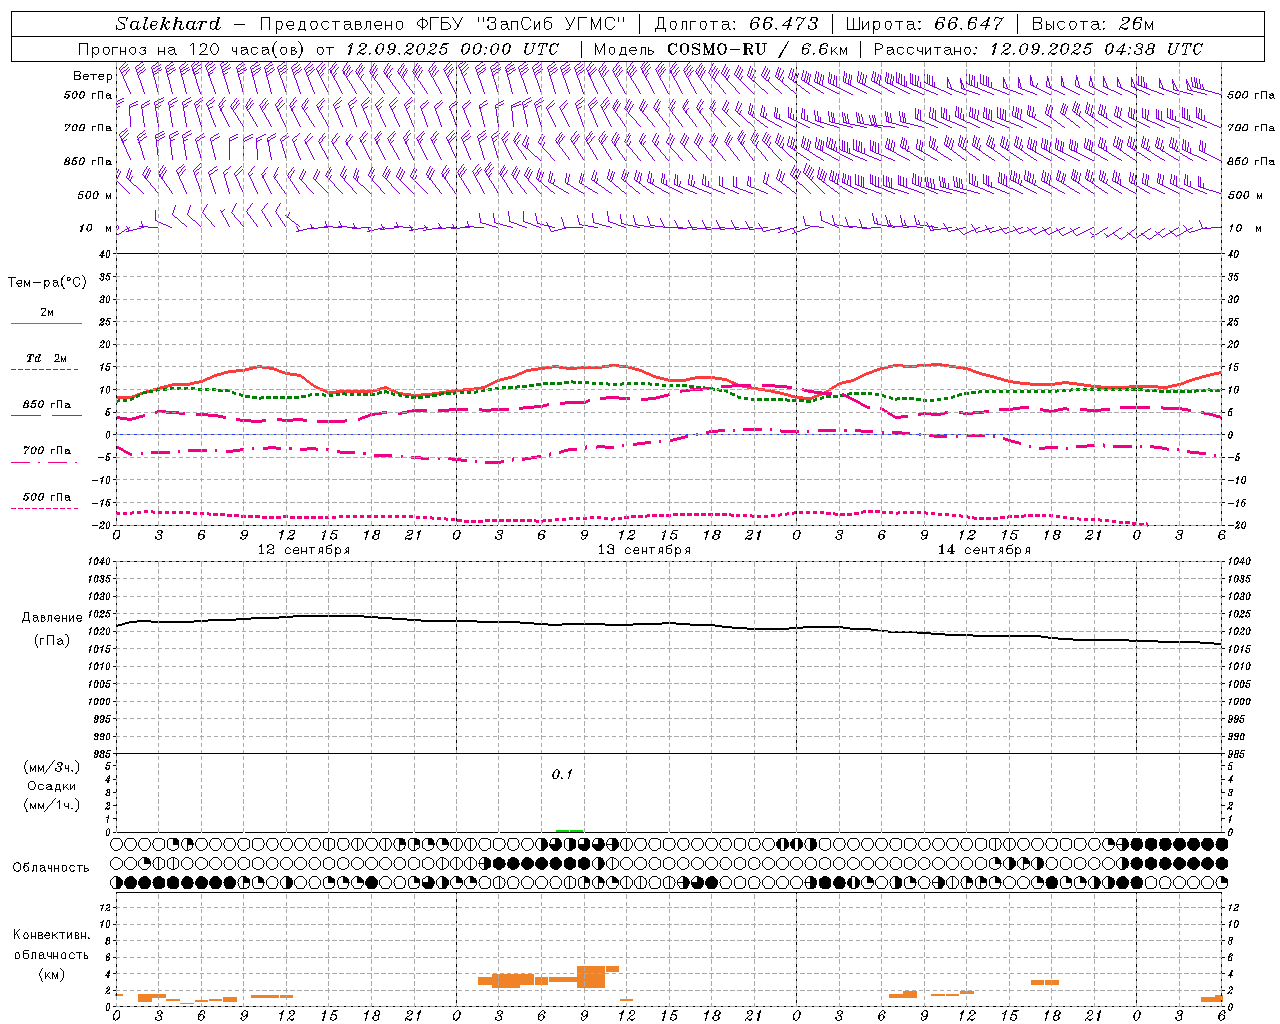This screenshot has height=1024, width=1280.
Task: Click the 'Прогноз на 120 часа(ов)' forecast label
Action: [193, 49]
